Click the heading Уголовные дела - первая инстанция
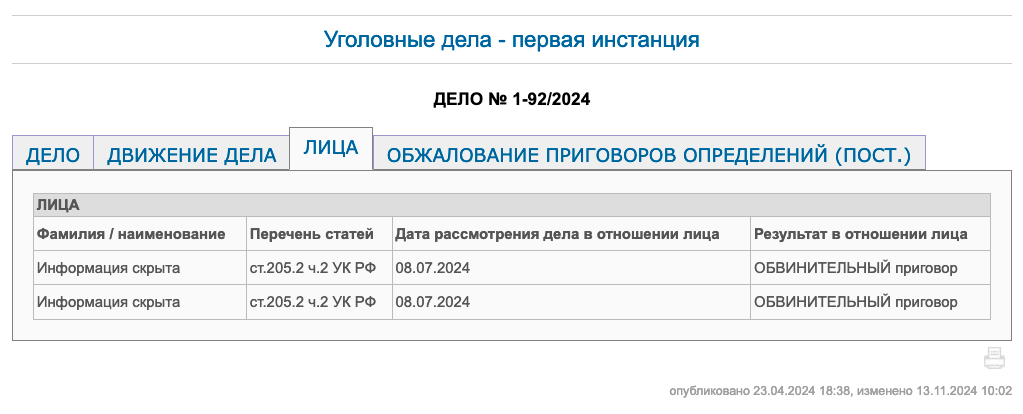 tap(511, 40)
